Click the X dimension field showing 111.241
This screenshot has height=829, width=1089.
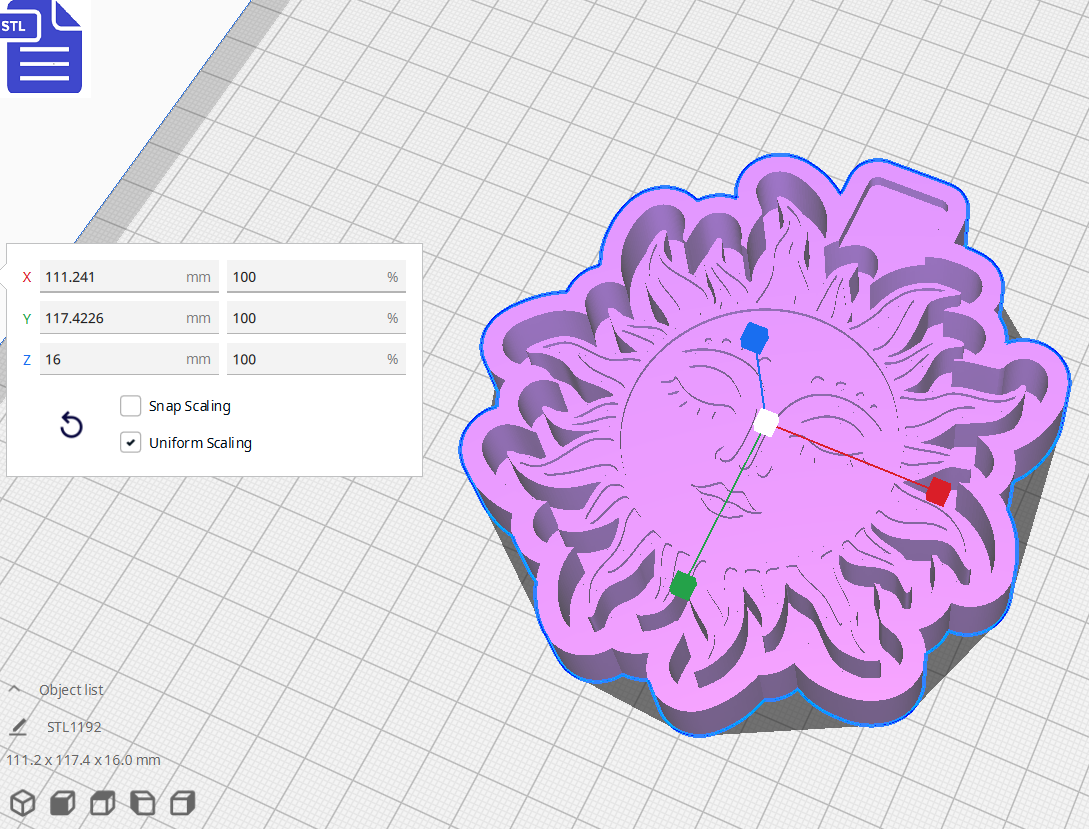pos(129,277)
